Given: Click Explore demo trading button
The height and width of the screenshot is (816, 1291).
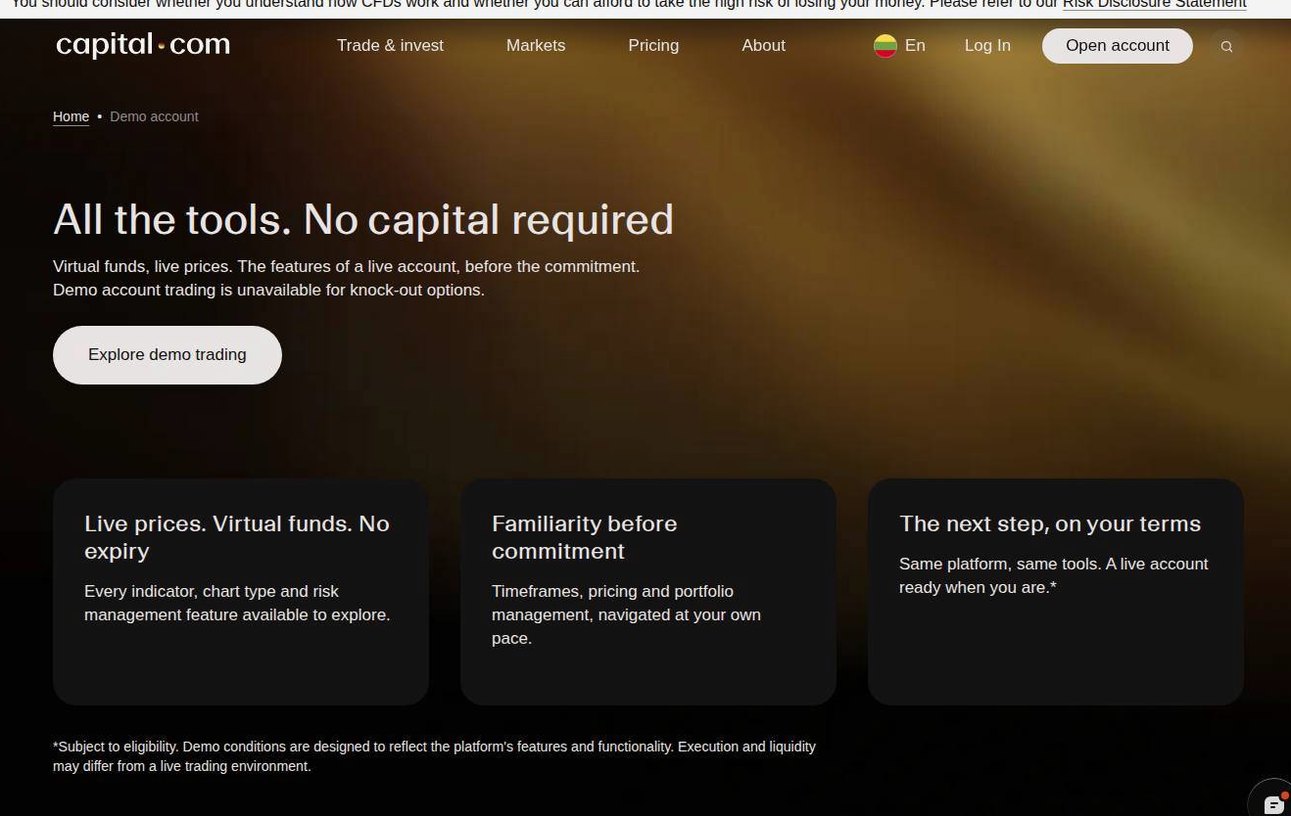Looking at the screenshot, I should coord(167,355).
